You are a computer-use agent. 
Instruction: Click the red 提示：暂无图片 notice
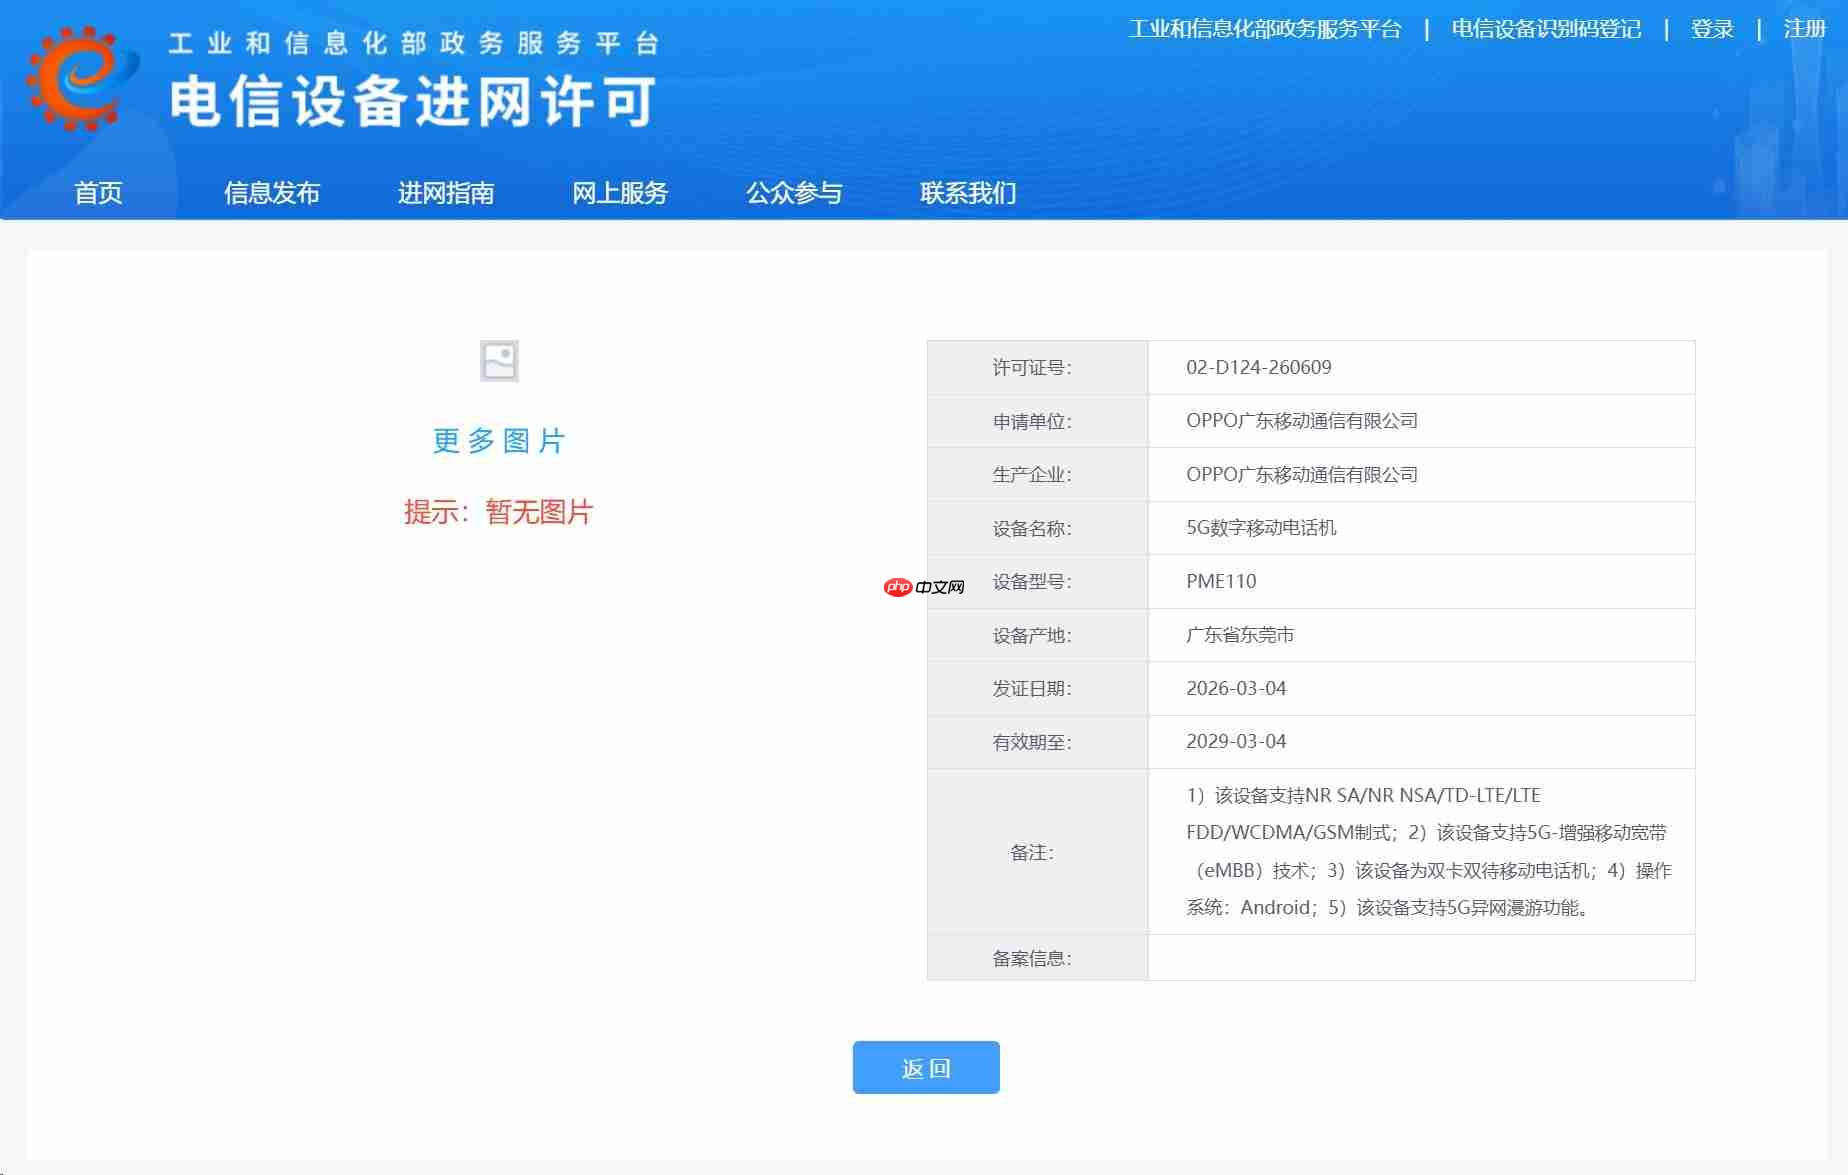click(x=499, y=512)
